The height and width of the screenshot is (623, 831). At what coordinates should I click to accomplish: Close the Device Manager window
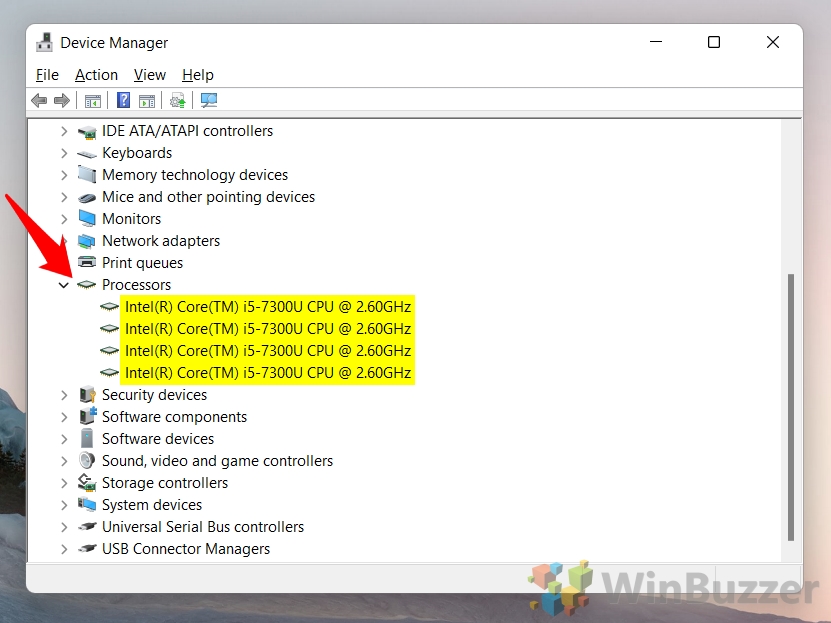(x=773, y=42)
